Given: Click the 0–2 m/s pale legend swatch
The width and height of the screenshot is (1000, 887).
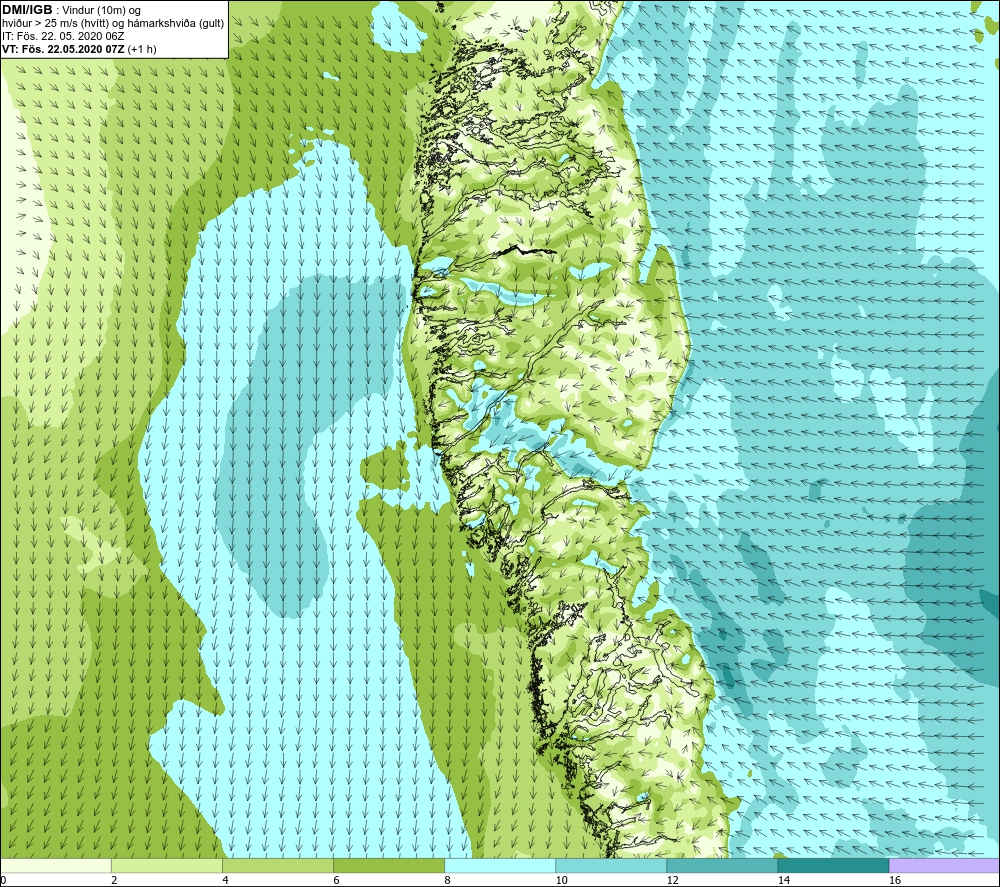Looking at the screenshot, I should click(x=56, y=865).
